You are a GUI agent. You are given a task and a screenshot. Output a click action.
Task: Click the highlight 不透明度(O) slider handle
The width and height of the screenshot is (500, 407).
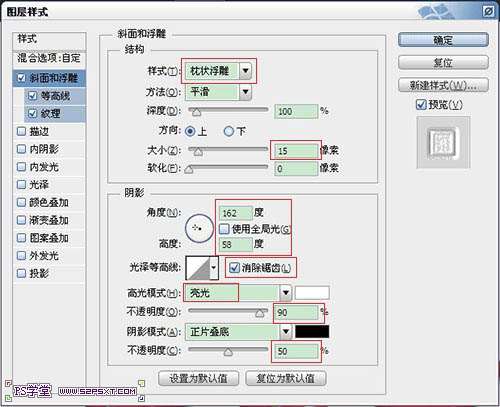[x=260, y=313]
